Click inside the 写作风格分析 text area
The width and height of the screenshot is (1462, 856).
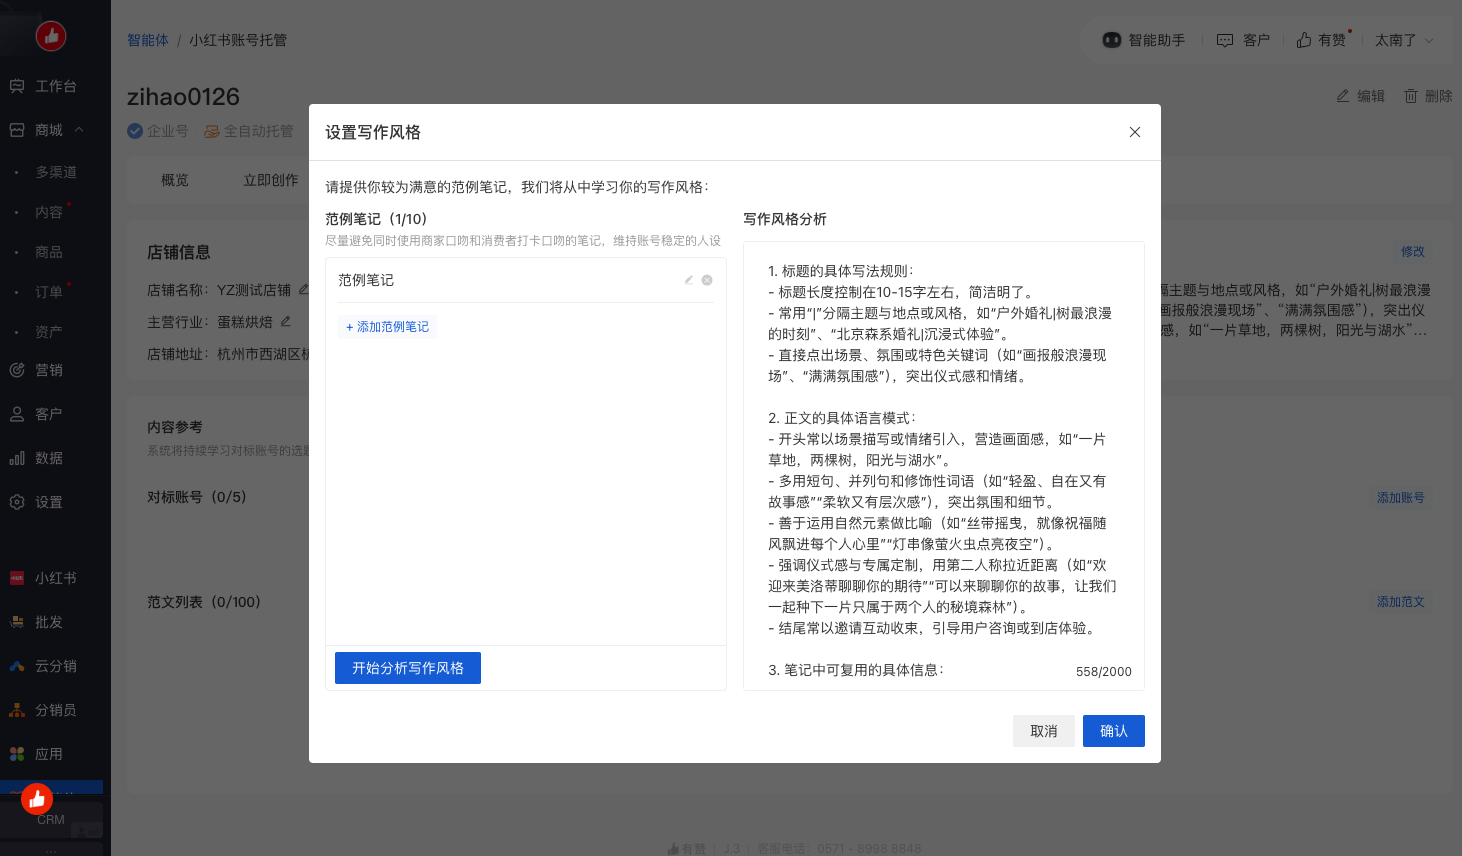(943, 460)
